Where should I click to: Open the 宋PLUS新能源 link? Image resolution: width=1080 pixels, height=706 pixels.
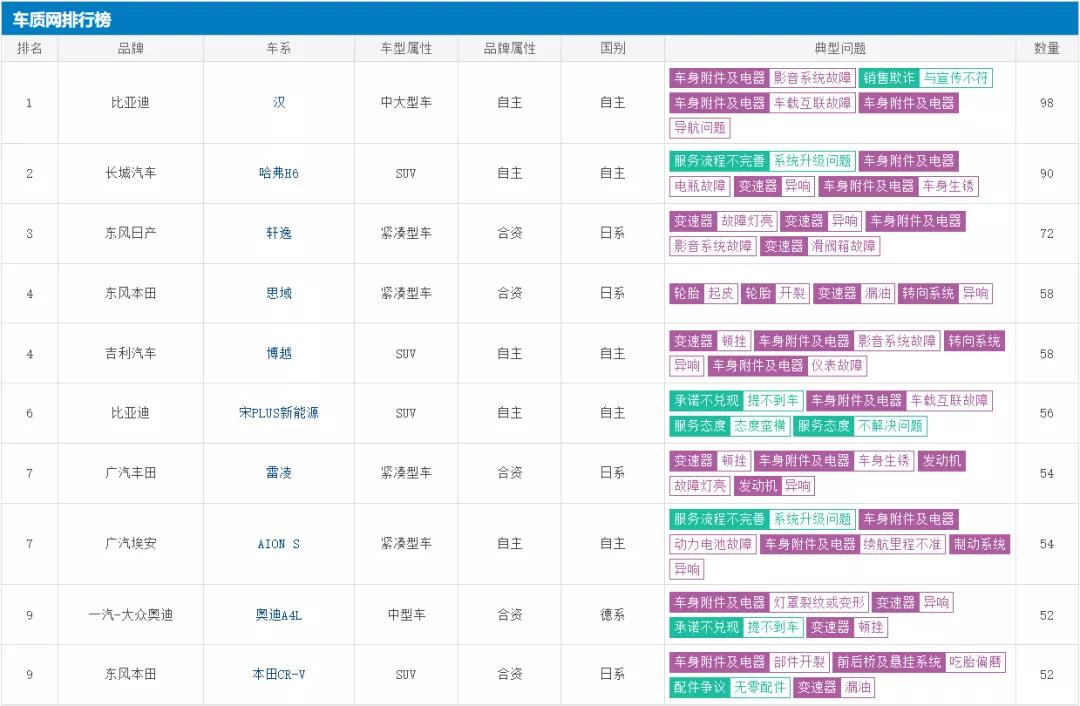(x=279, y=413)
